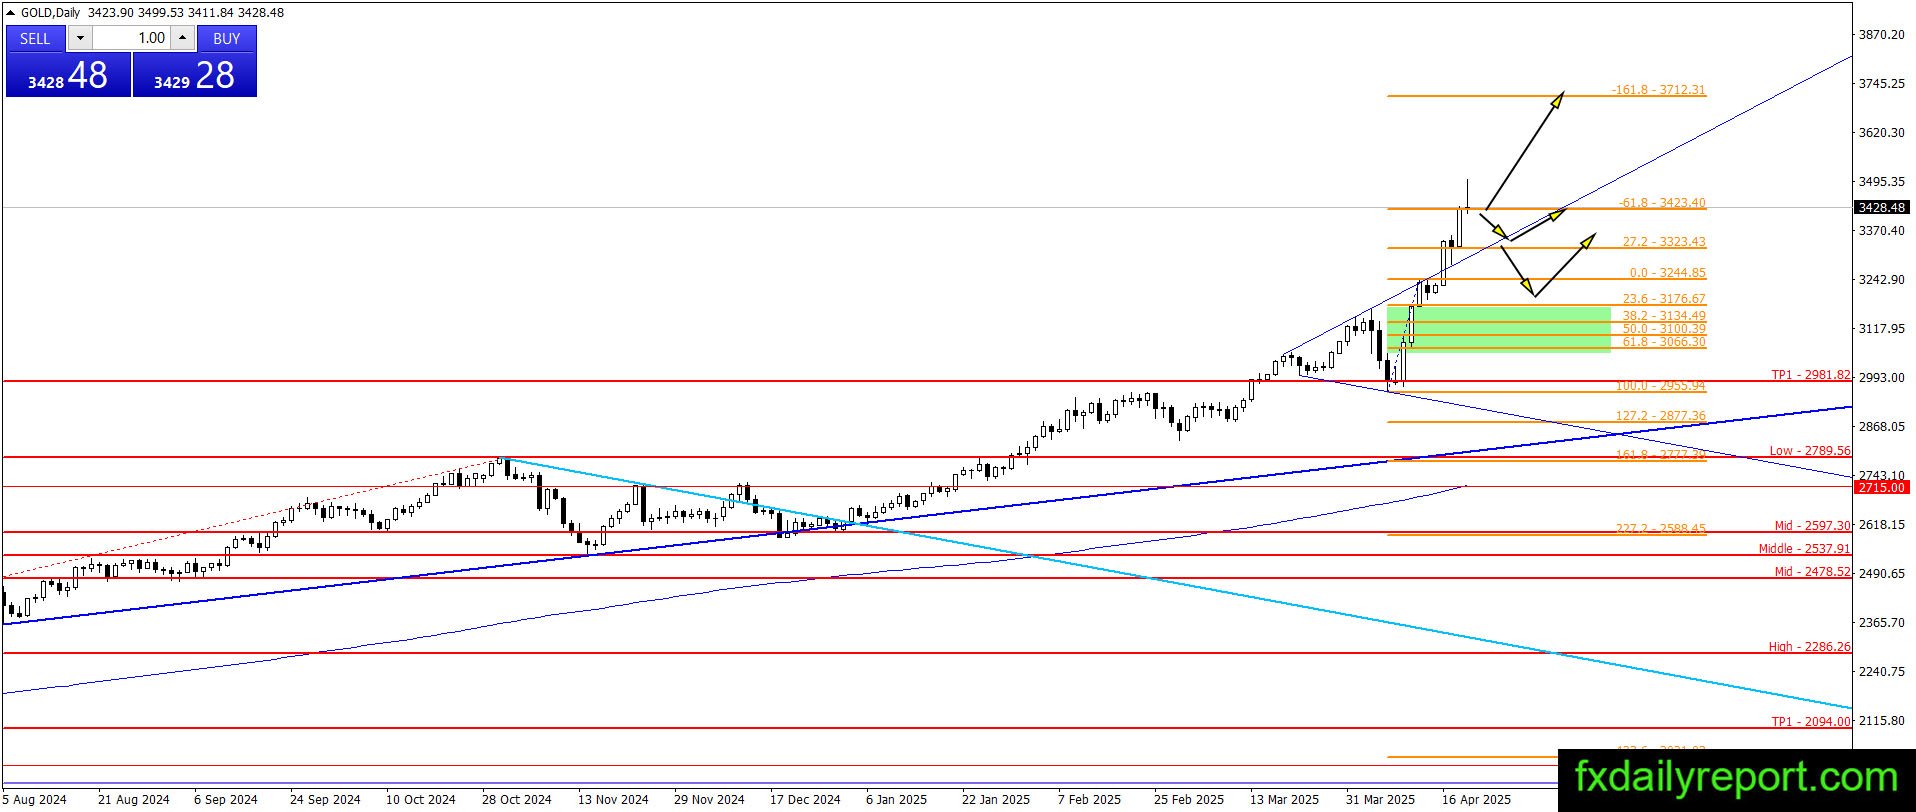The image size is (1916, 812).
Task: Click the SELL button in the trade panel
Action: [35, 38]
